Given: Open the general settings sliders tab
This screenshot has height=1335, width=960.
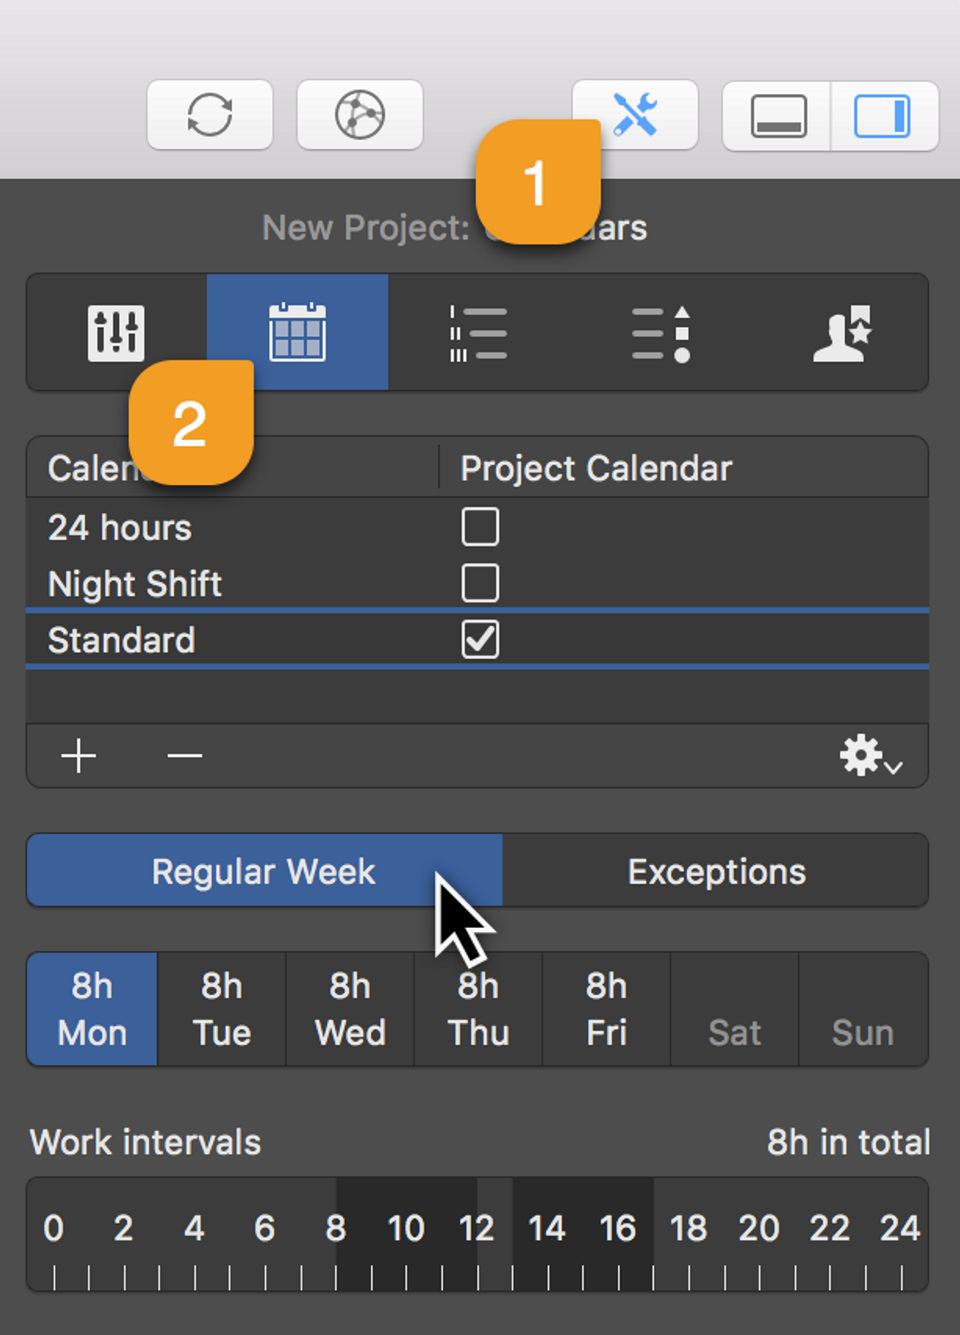Looking at the screenshot, I should (x=116, y=333).
